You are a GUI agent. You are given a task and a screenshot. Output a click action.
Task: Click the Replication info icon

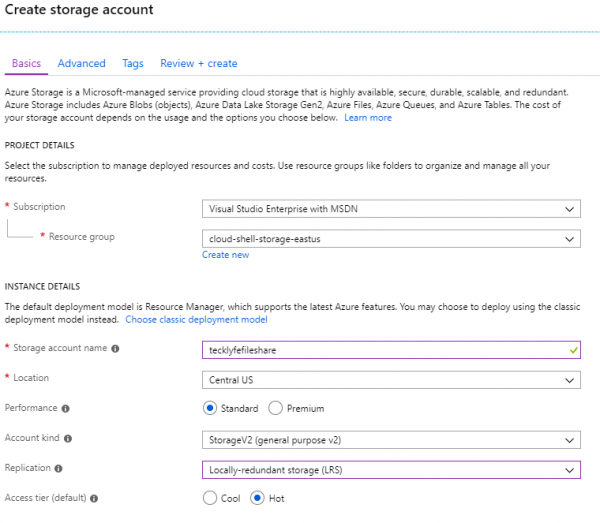coord(58,468)
